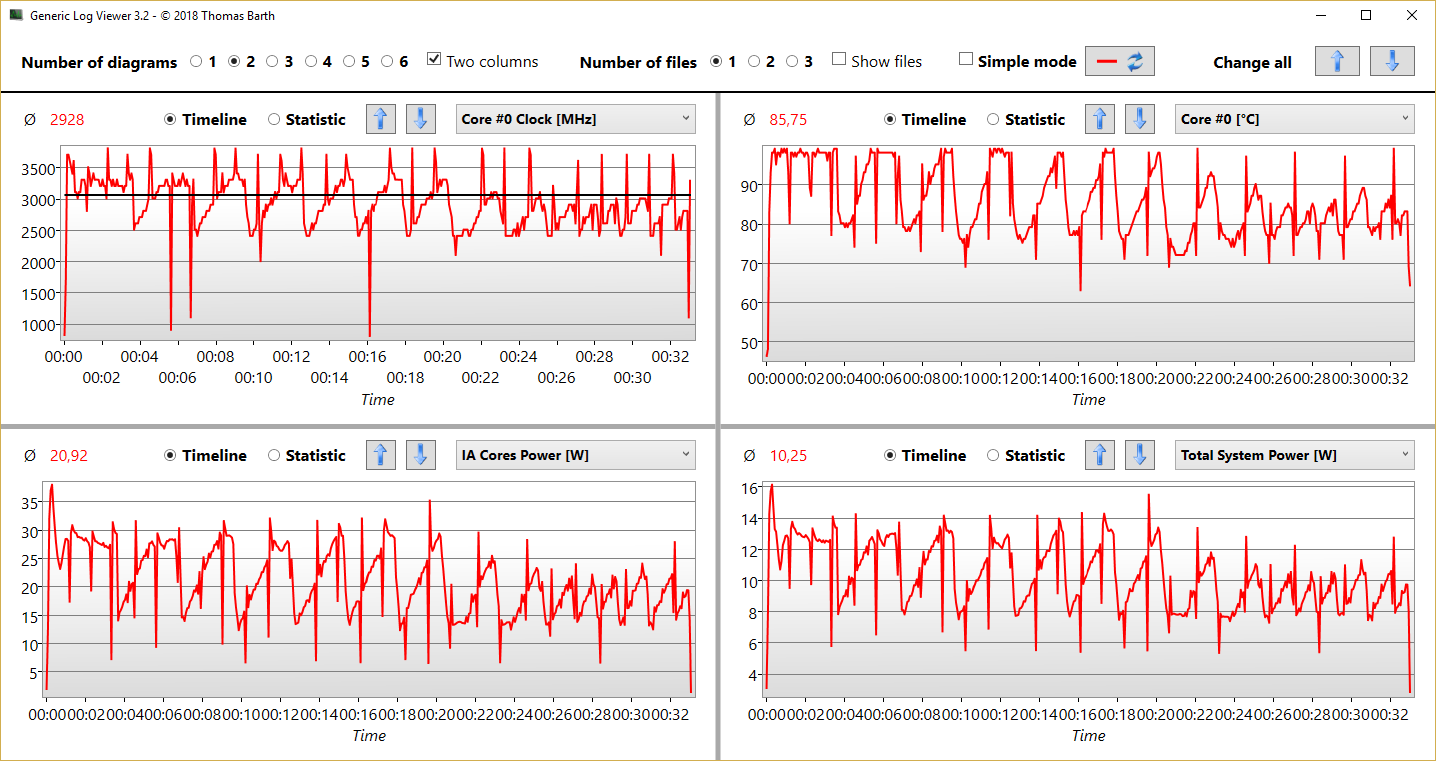Click down arrow in Core #0 Clock panel
The width and height of the screenshot is (1436, 761).
click(x=420, y=119)
